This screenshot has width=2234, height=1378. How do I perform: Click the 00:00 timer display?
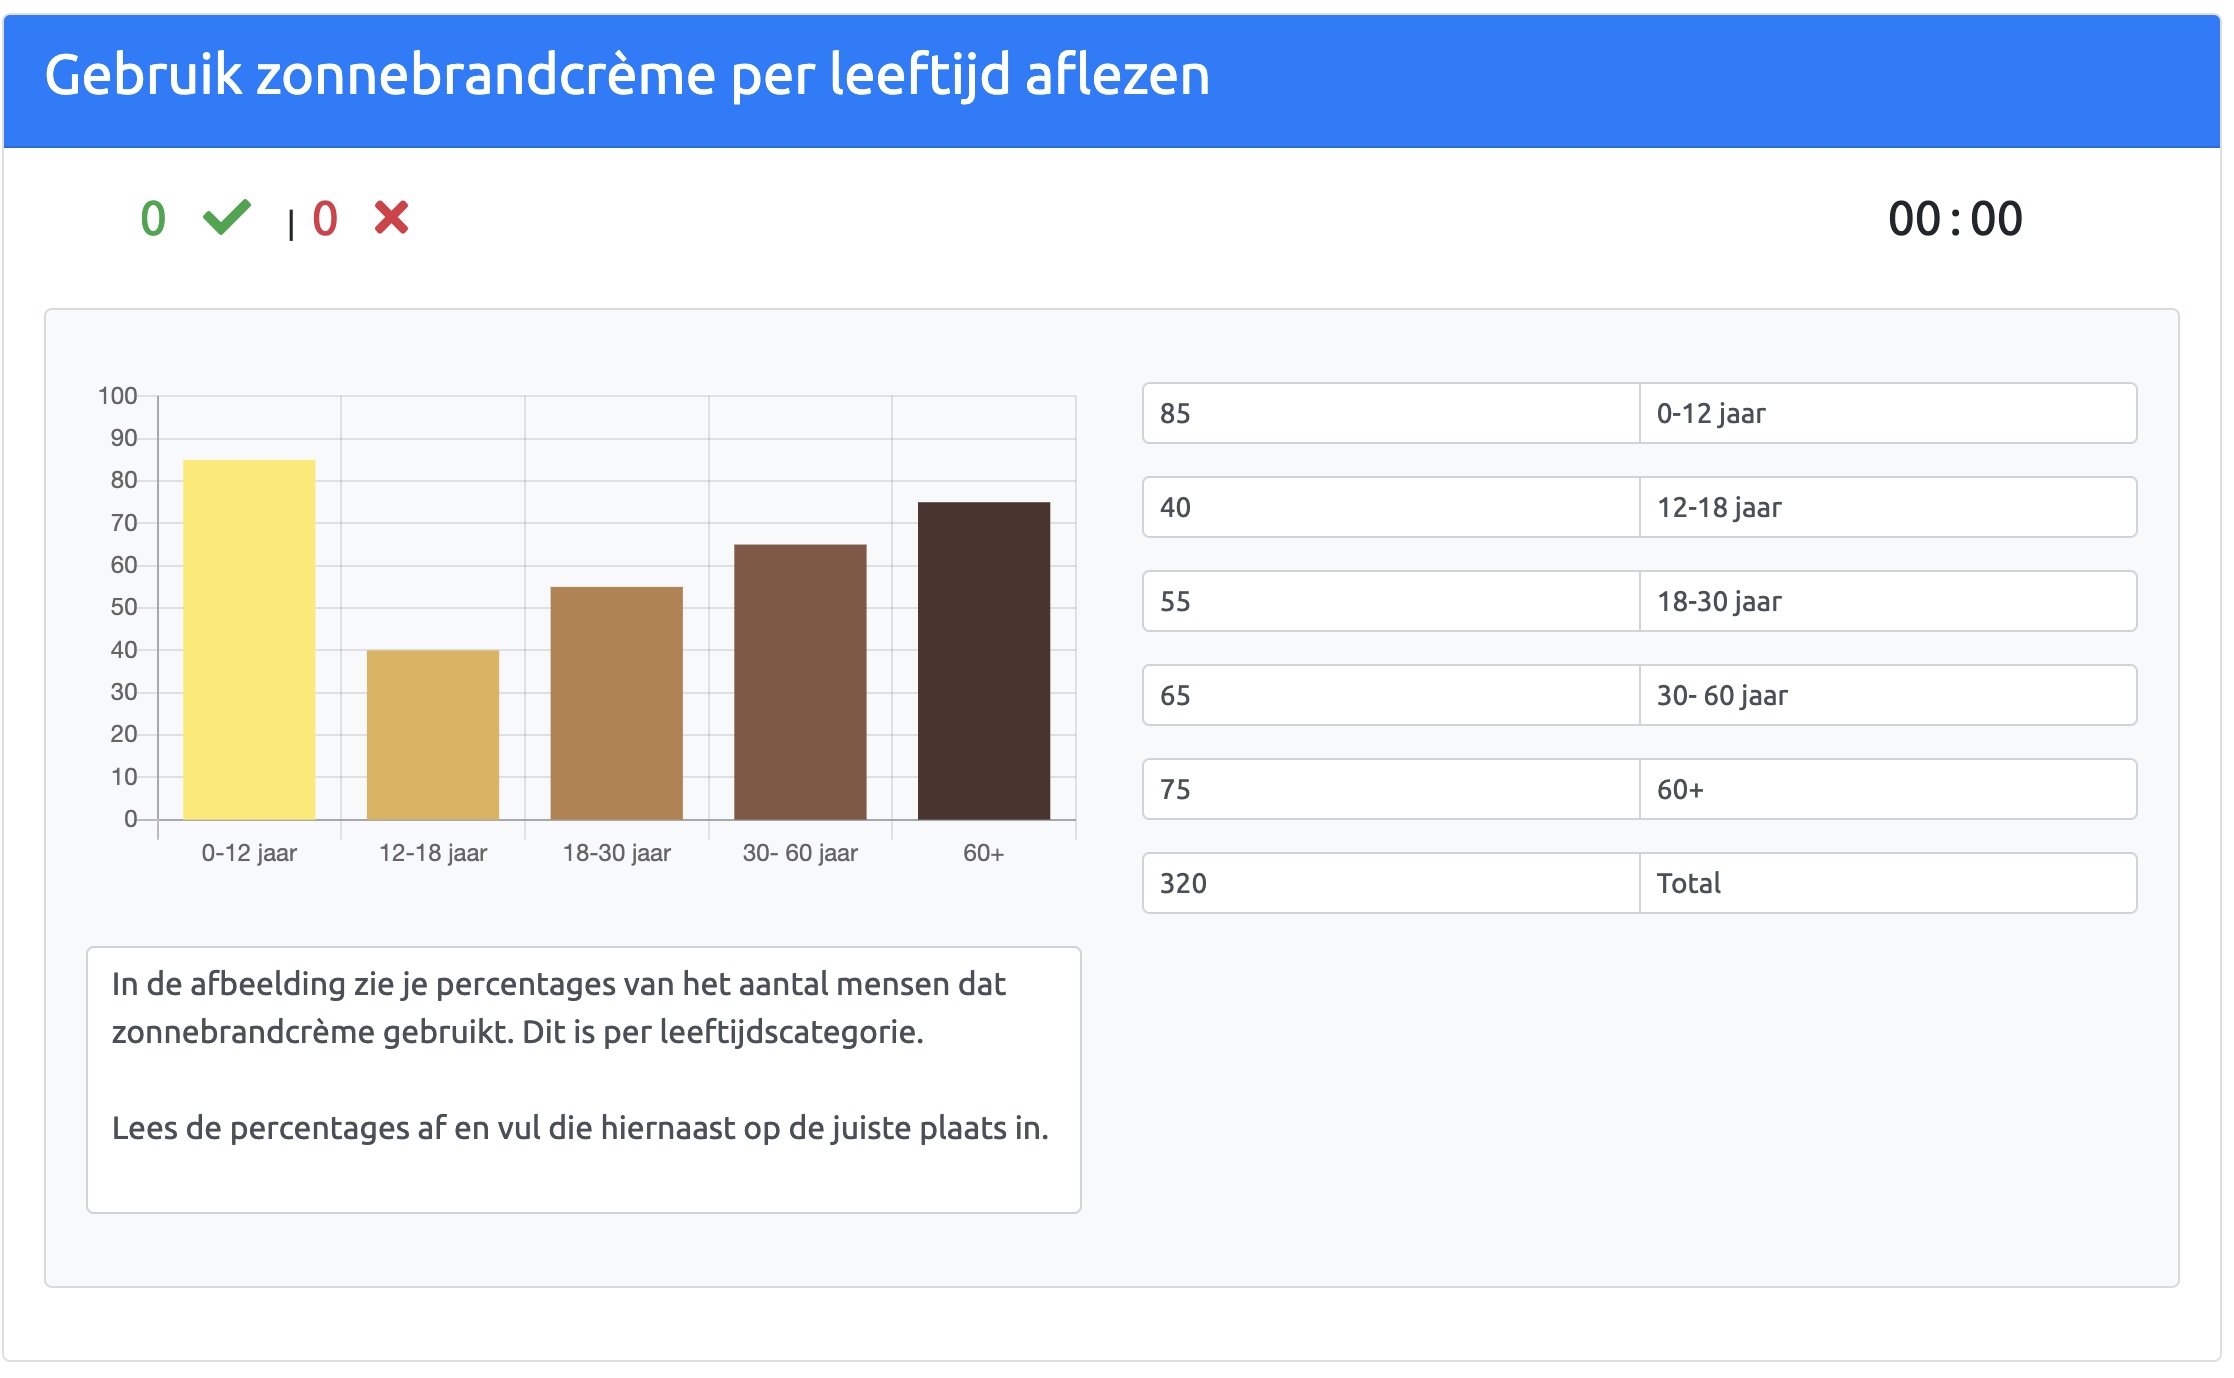tap(1954, 219)
